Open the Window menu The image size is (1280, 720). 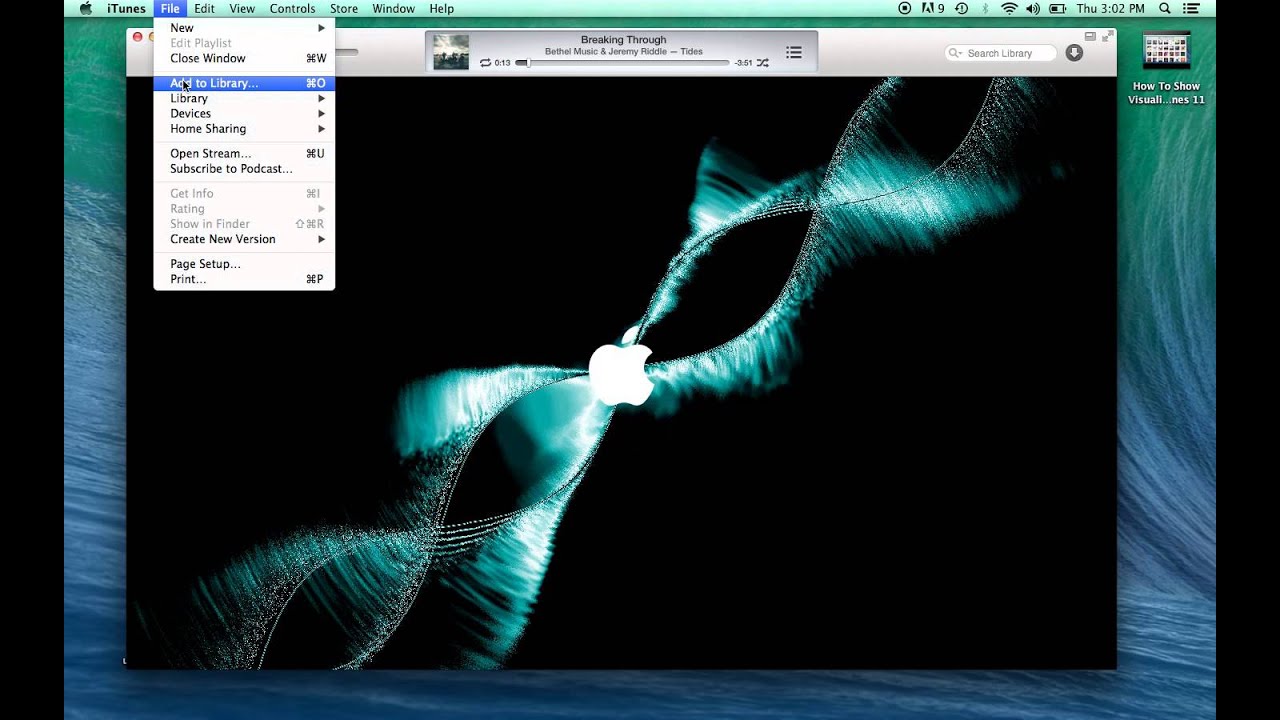click(393, 9)
